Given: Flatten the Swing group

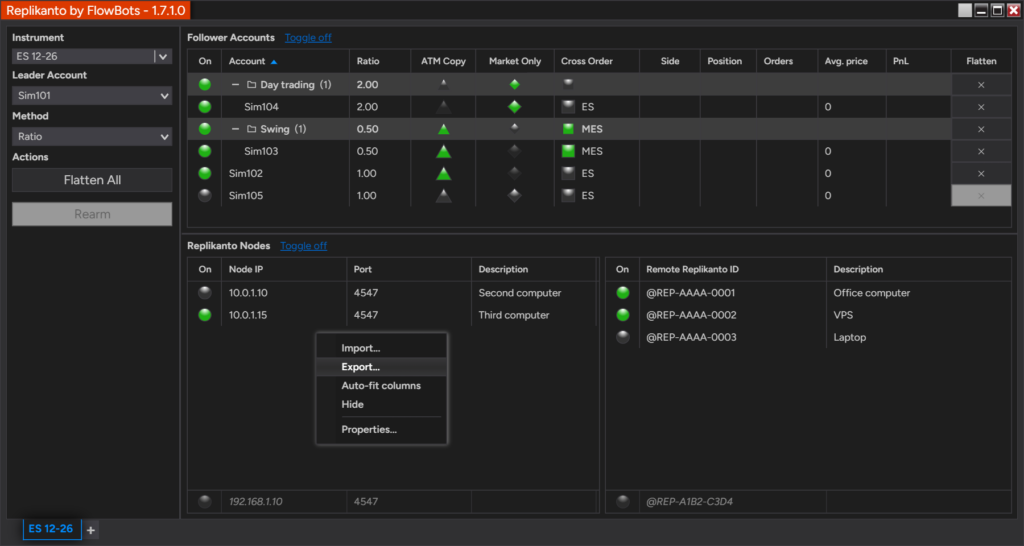Looking at the screenshot, I should [x=981, y=129].
